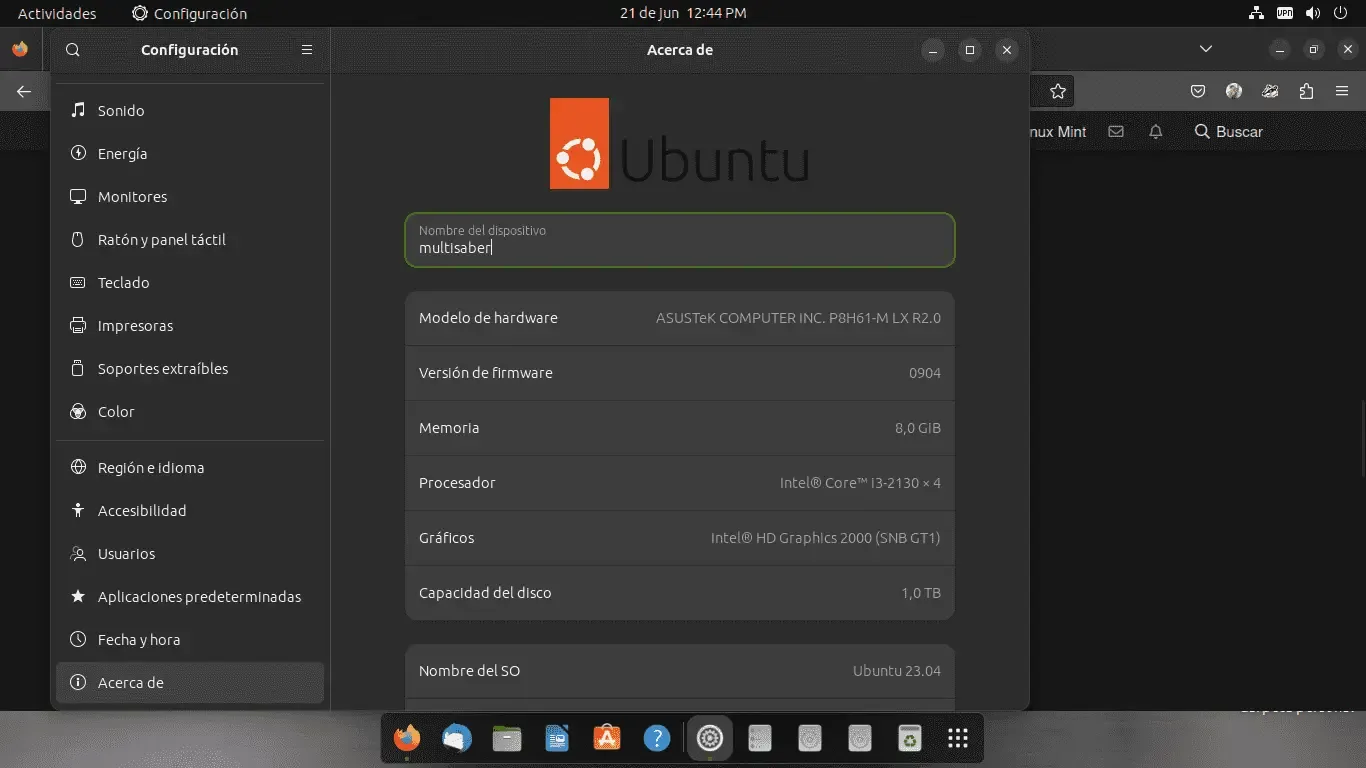Open the Sonido settings panel
This screenshot has width=1366, height=768.
click(190, 111)
